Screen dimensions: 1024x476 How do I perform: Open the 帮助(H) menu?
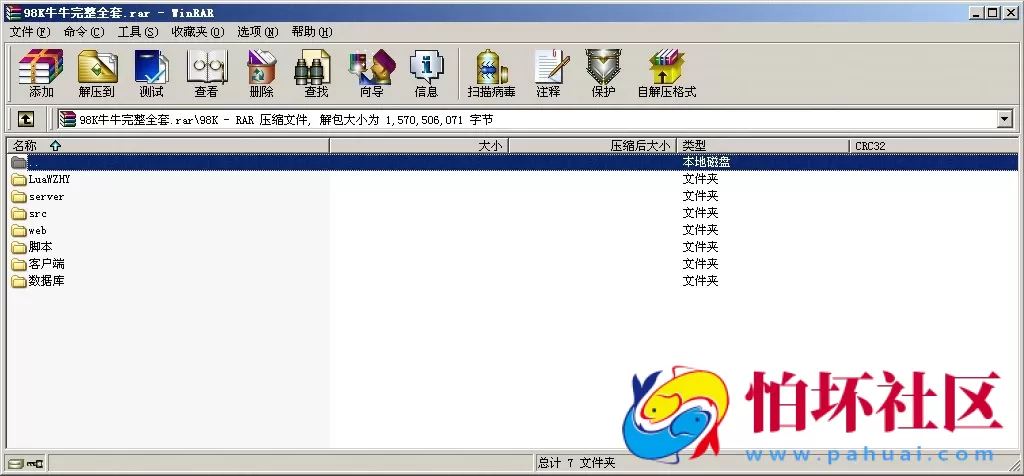[312, 32]
